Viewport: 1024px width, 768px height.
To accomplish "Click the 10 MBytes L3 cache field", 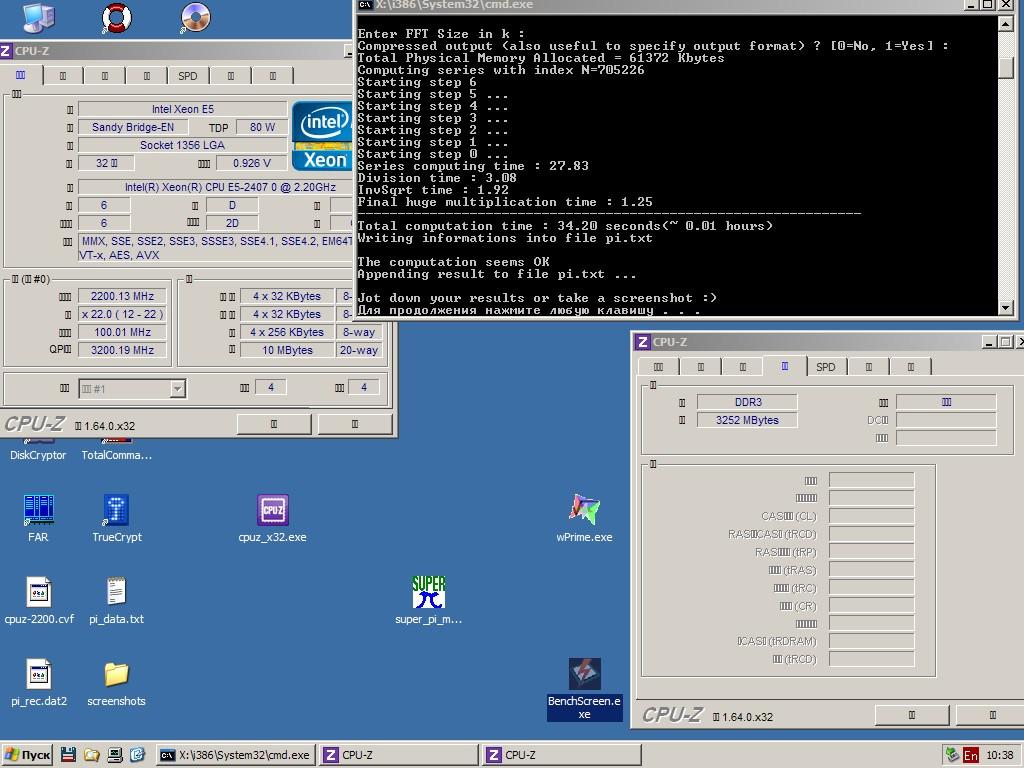I will click(x=287, y=350).
